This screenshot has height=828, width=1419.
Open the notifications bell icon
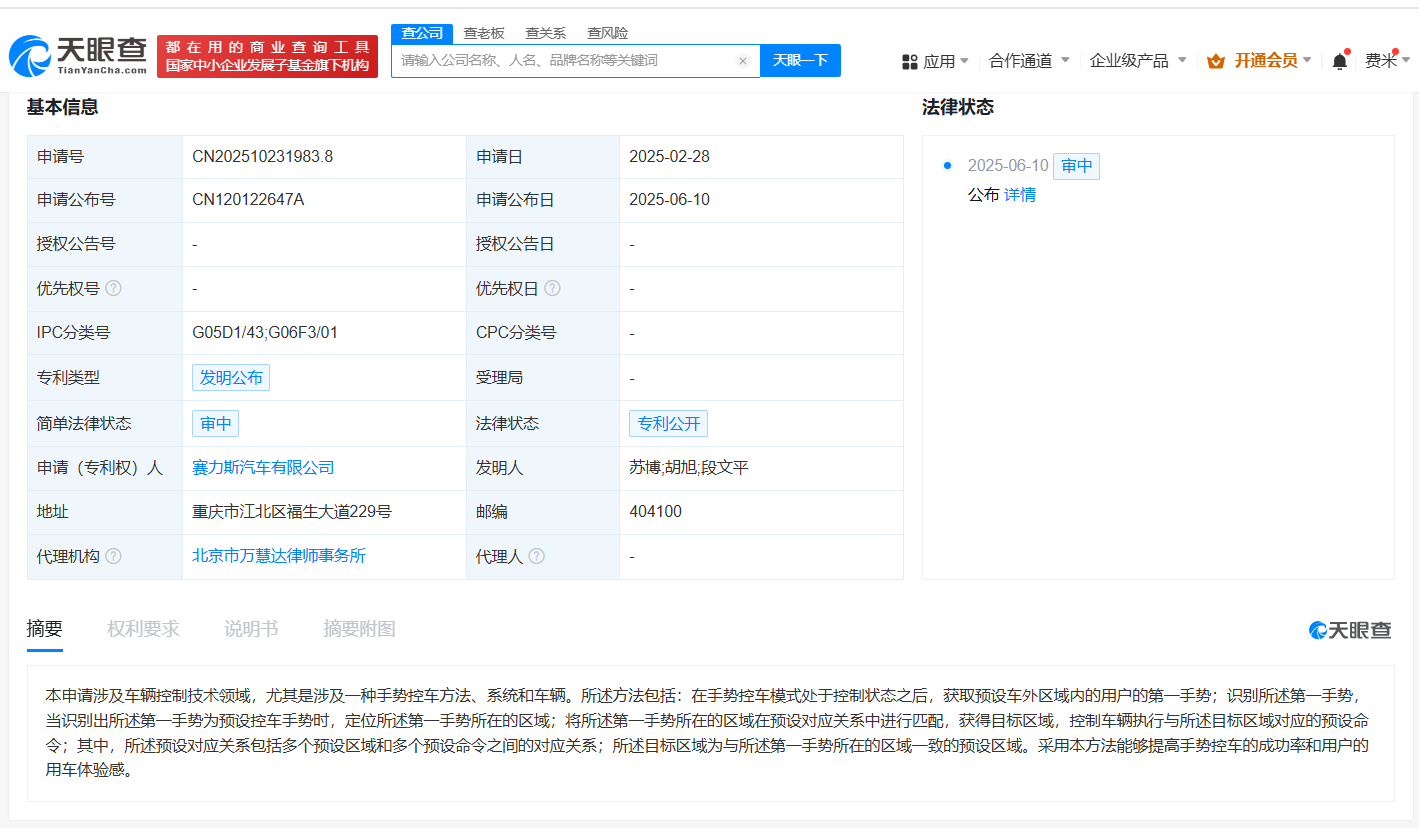(1339, 61)
